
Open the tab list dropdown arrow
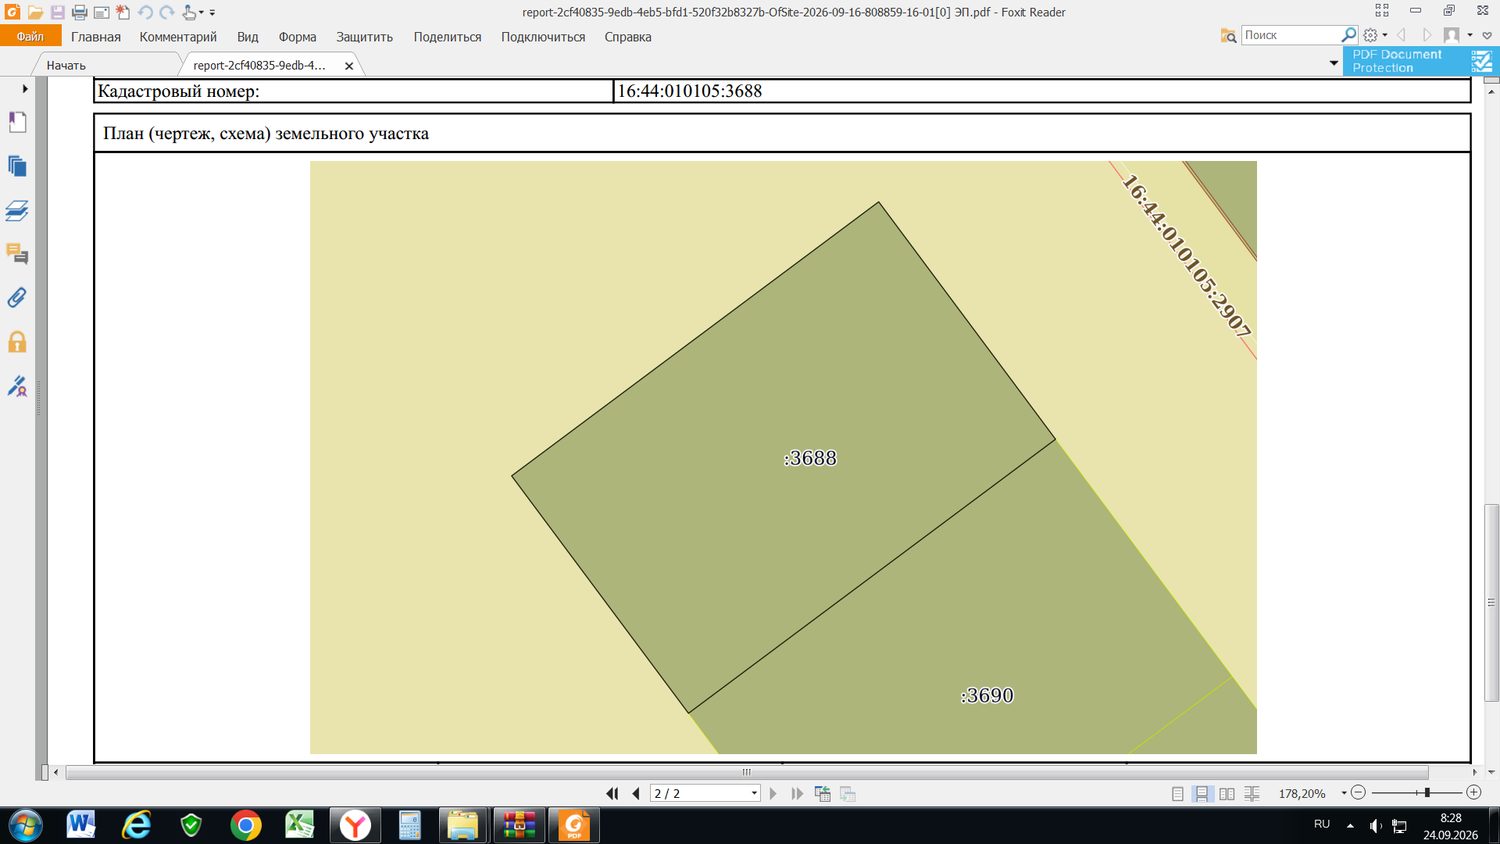pos(1333,64)
